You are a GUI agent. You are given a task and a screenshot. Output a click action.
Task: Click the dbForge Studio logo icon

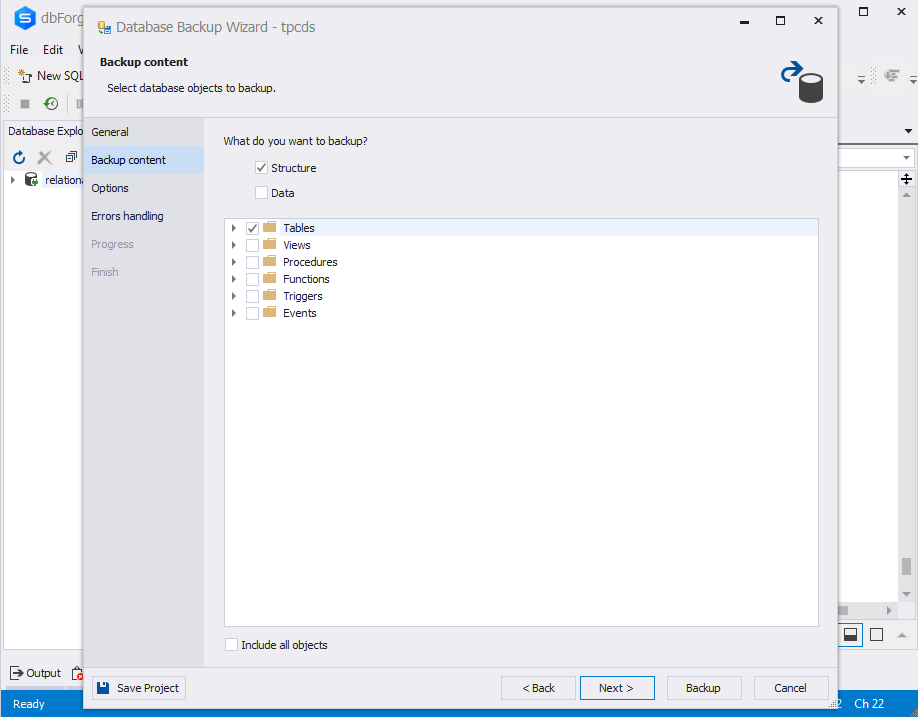coord(25,18)
